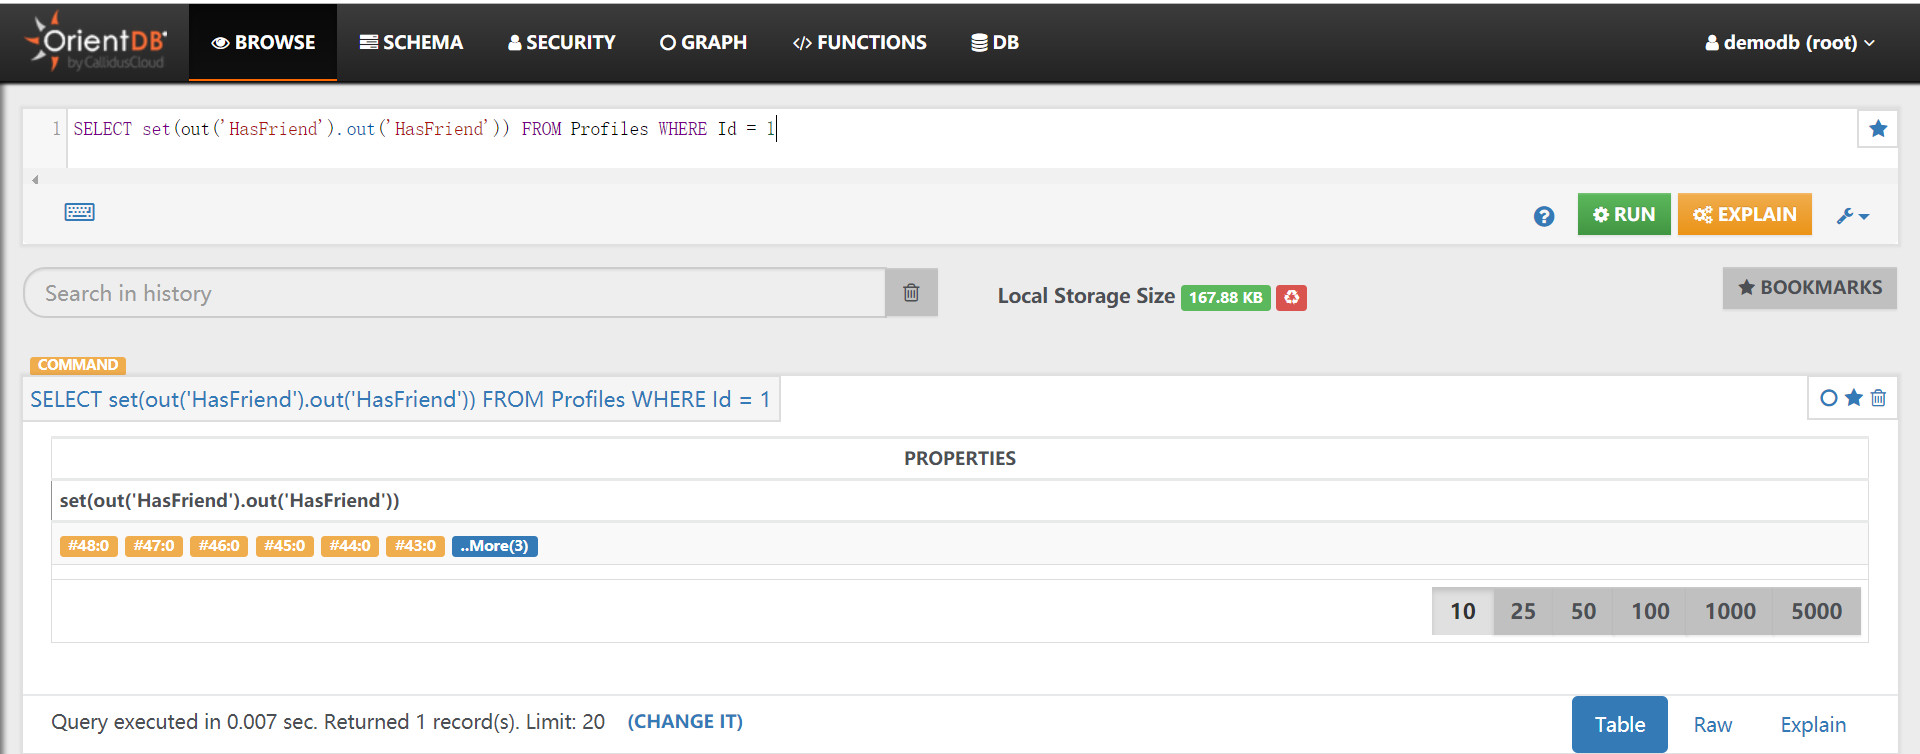Set page size to 10

tap(1463, 611)
